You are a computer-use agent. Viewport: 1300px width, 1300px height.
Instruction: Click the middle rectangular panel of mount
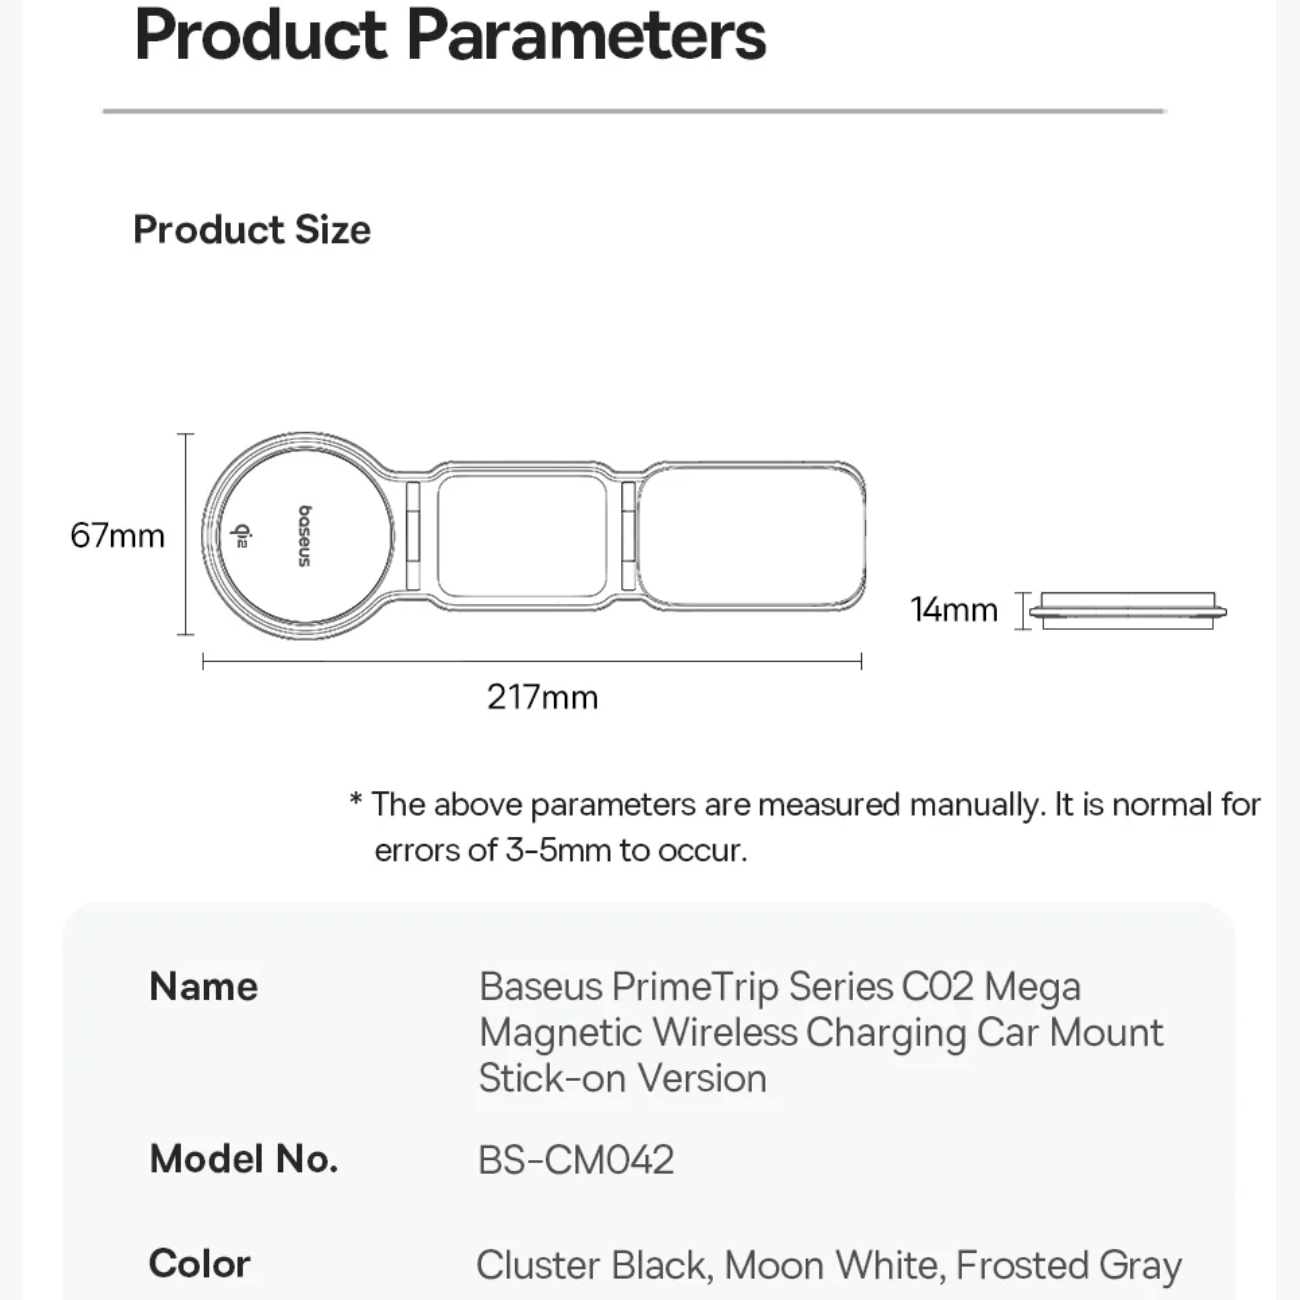521,536
